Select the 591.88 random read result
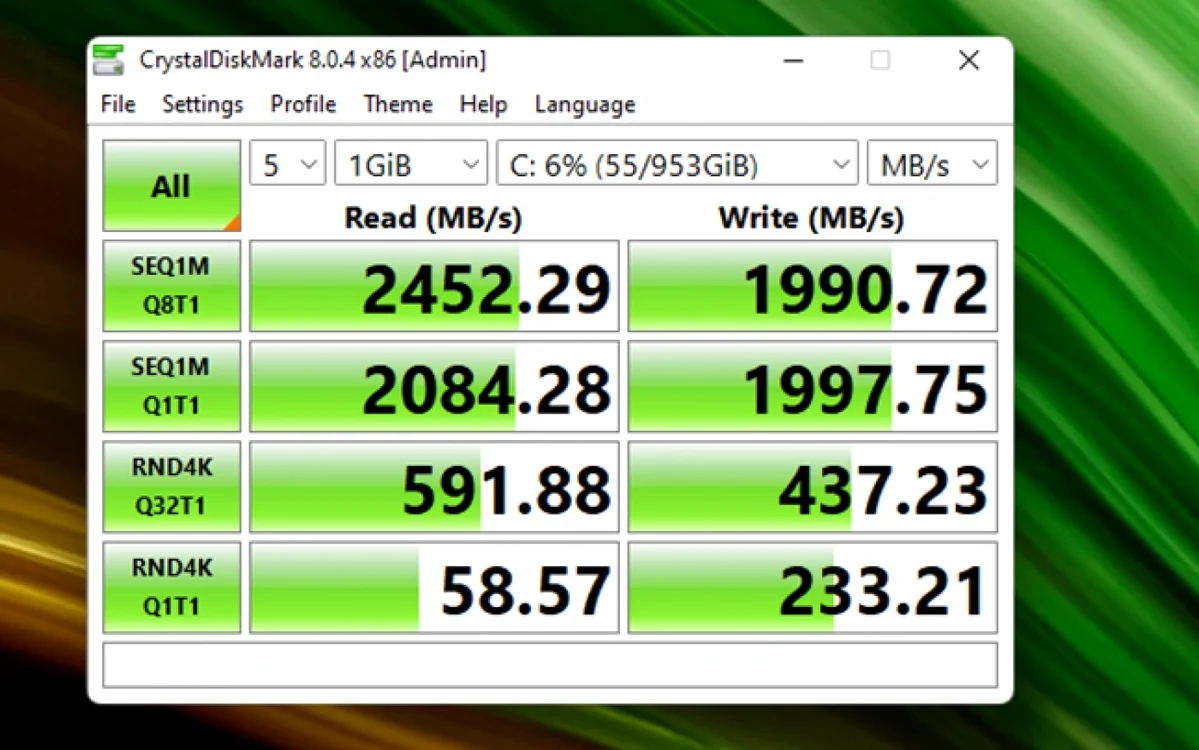Image resolution: width=1199 pixels, height=750 pixels. (434, 487)
